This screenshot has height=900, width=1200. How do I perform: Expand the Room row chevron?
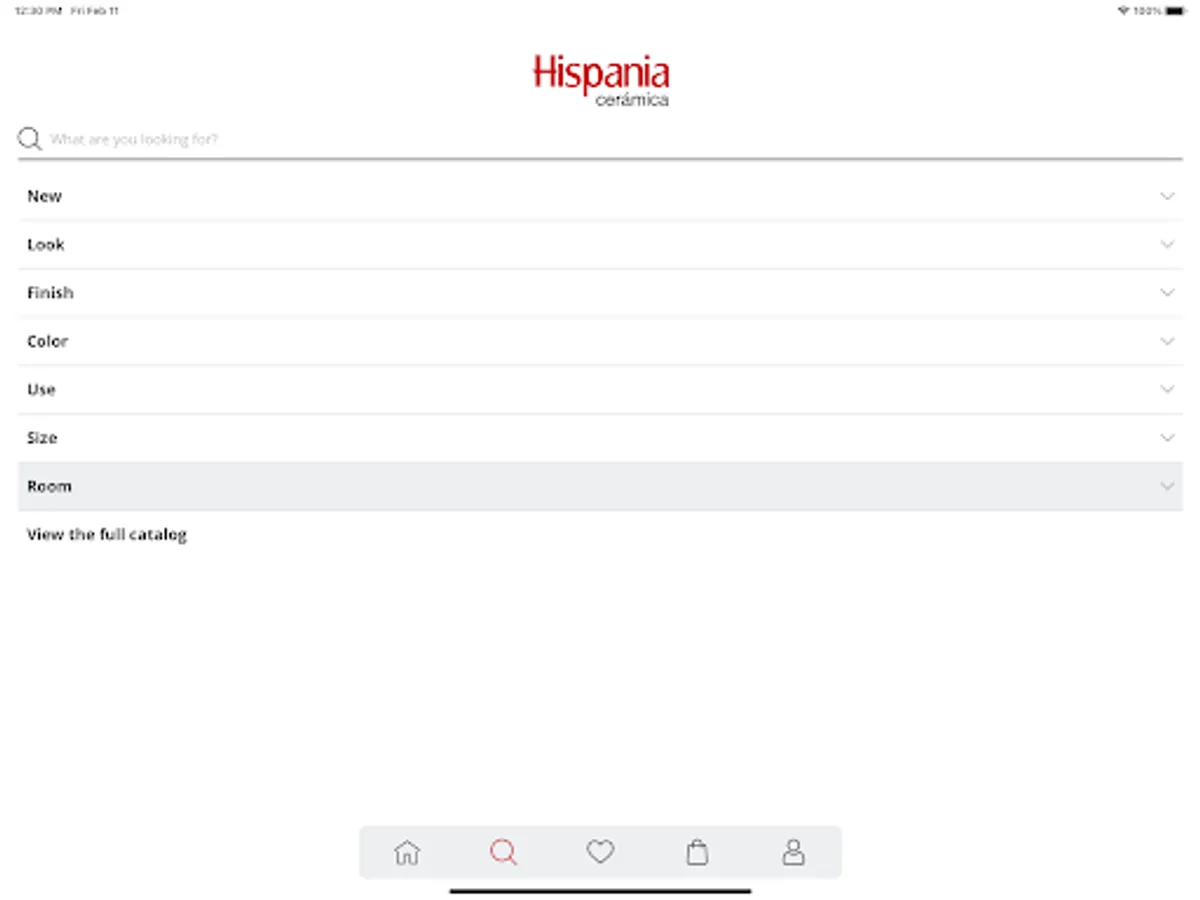coord(1167,486)
